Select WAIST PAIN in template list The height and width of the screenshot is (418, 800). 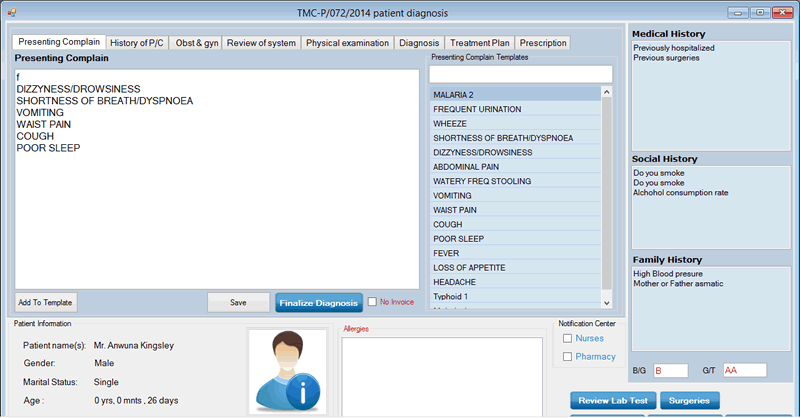pos(515,210)
